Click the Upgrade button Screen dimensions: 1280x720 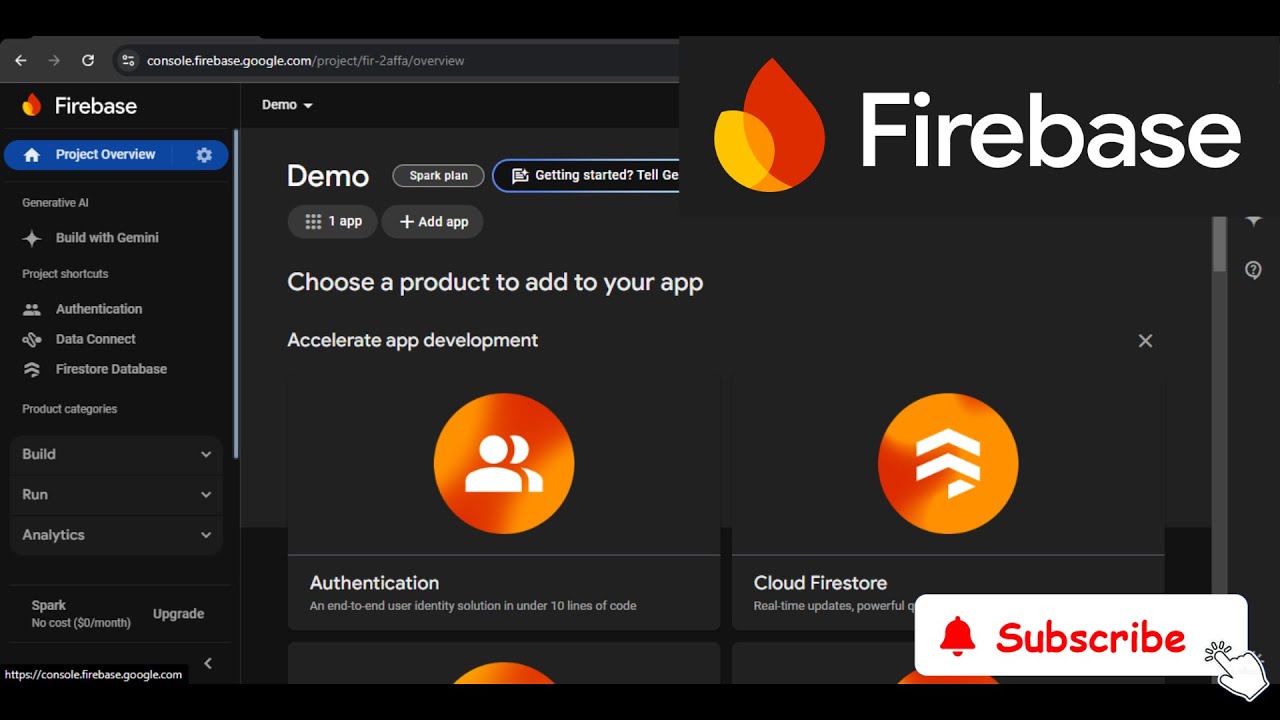click(178, 614)
